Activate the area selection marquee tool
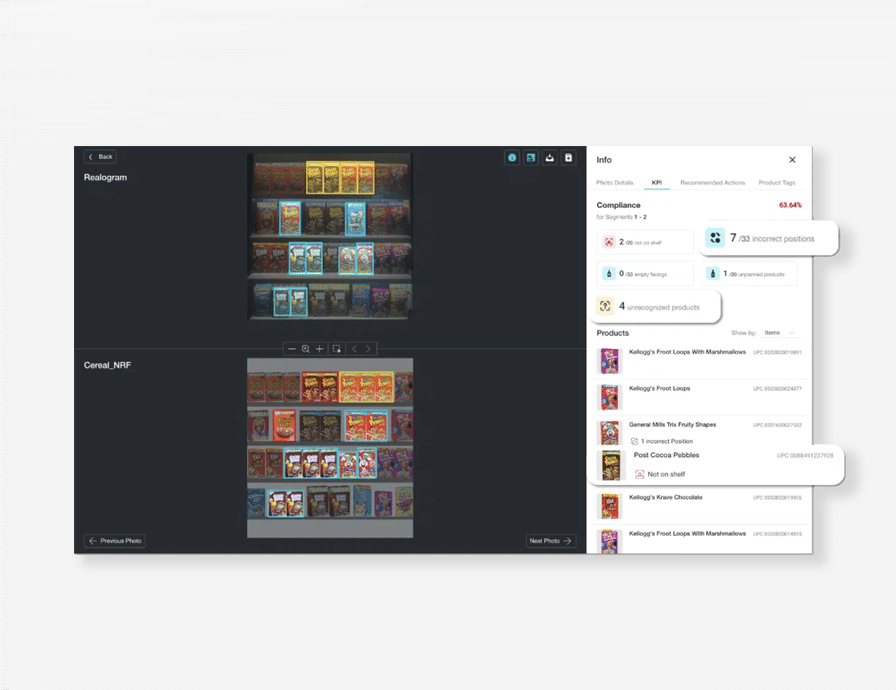 [337, 348]
